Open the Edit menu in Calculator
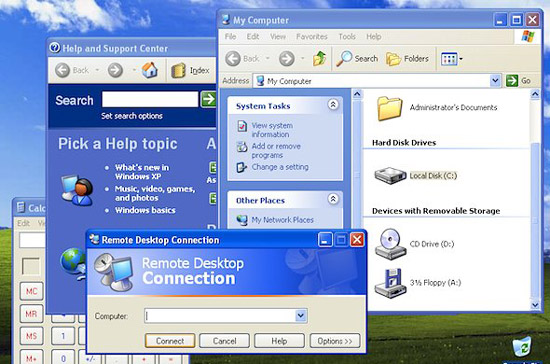This screenshot has height=364, width=550. point(24,223)
